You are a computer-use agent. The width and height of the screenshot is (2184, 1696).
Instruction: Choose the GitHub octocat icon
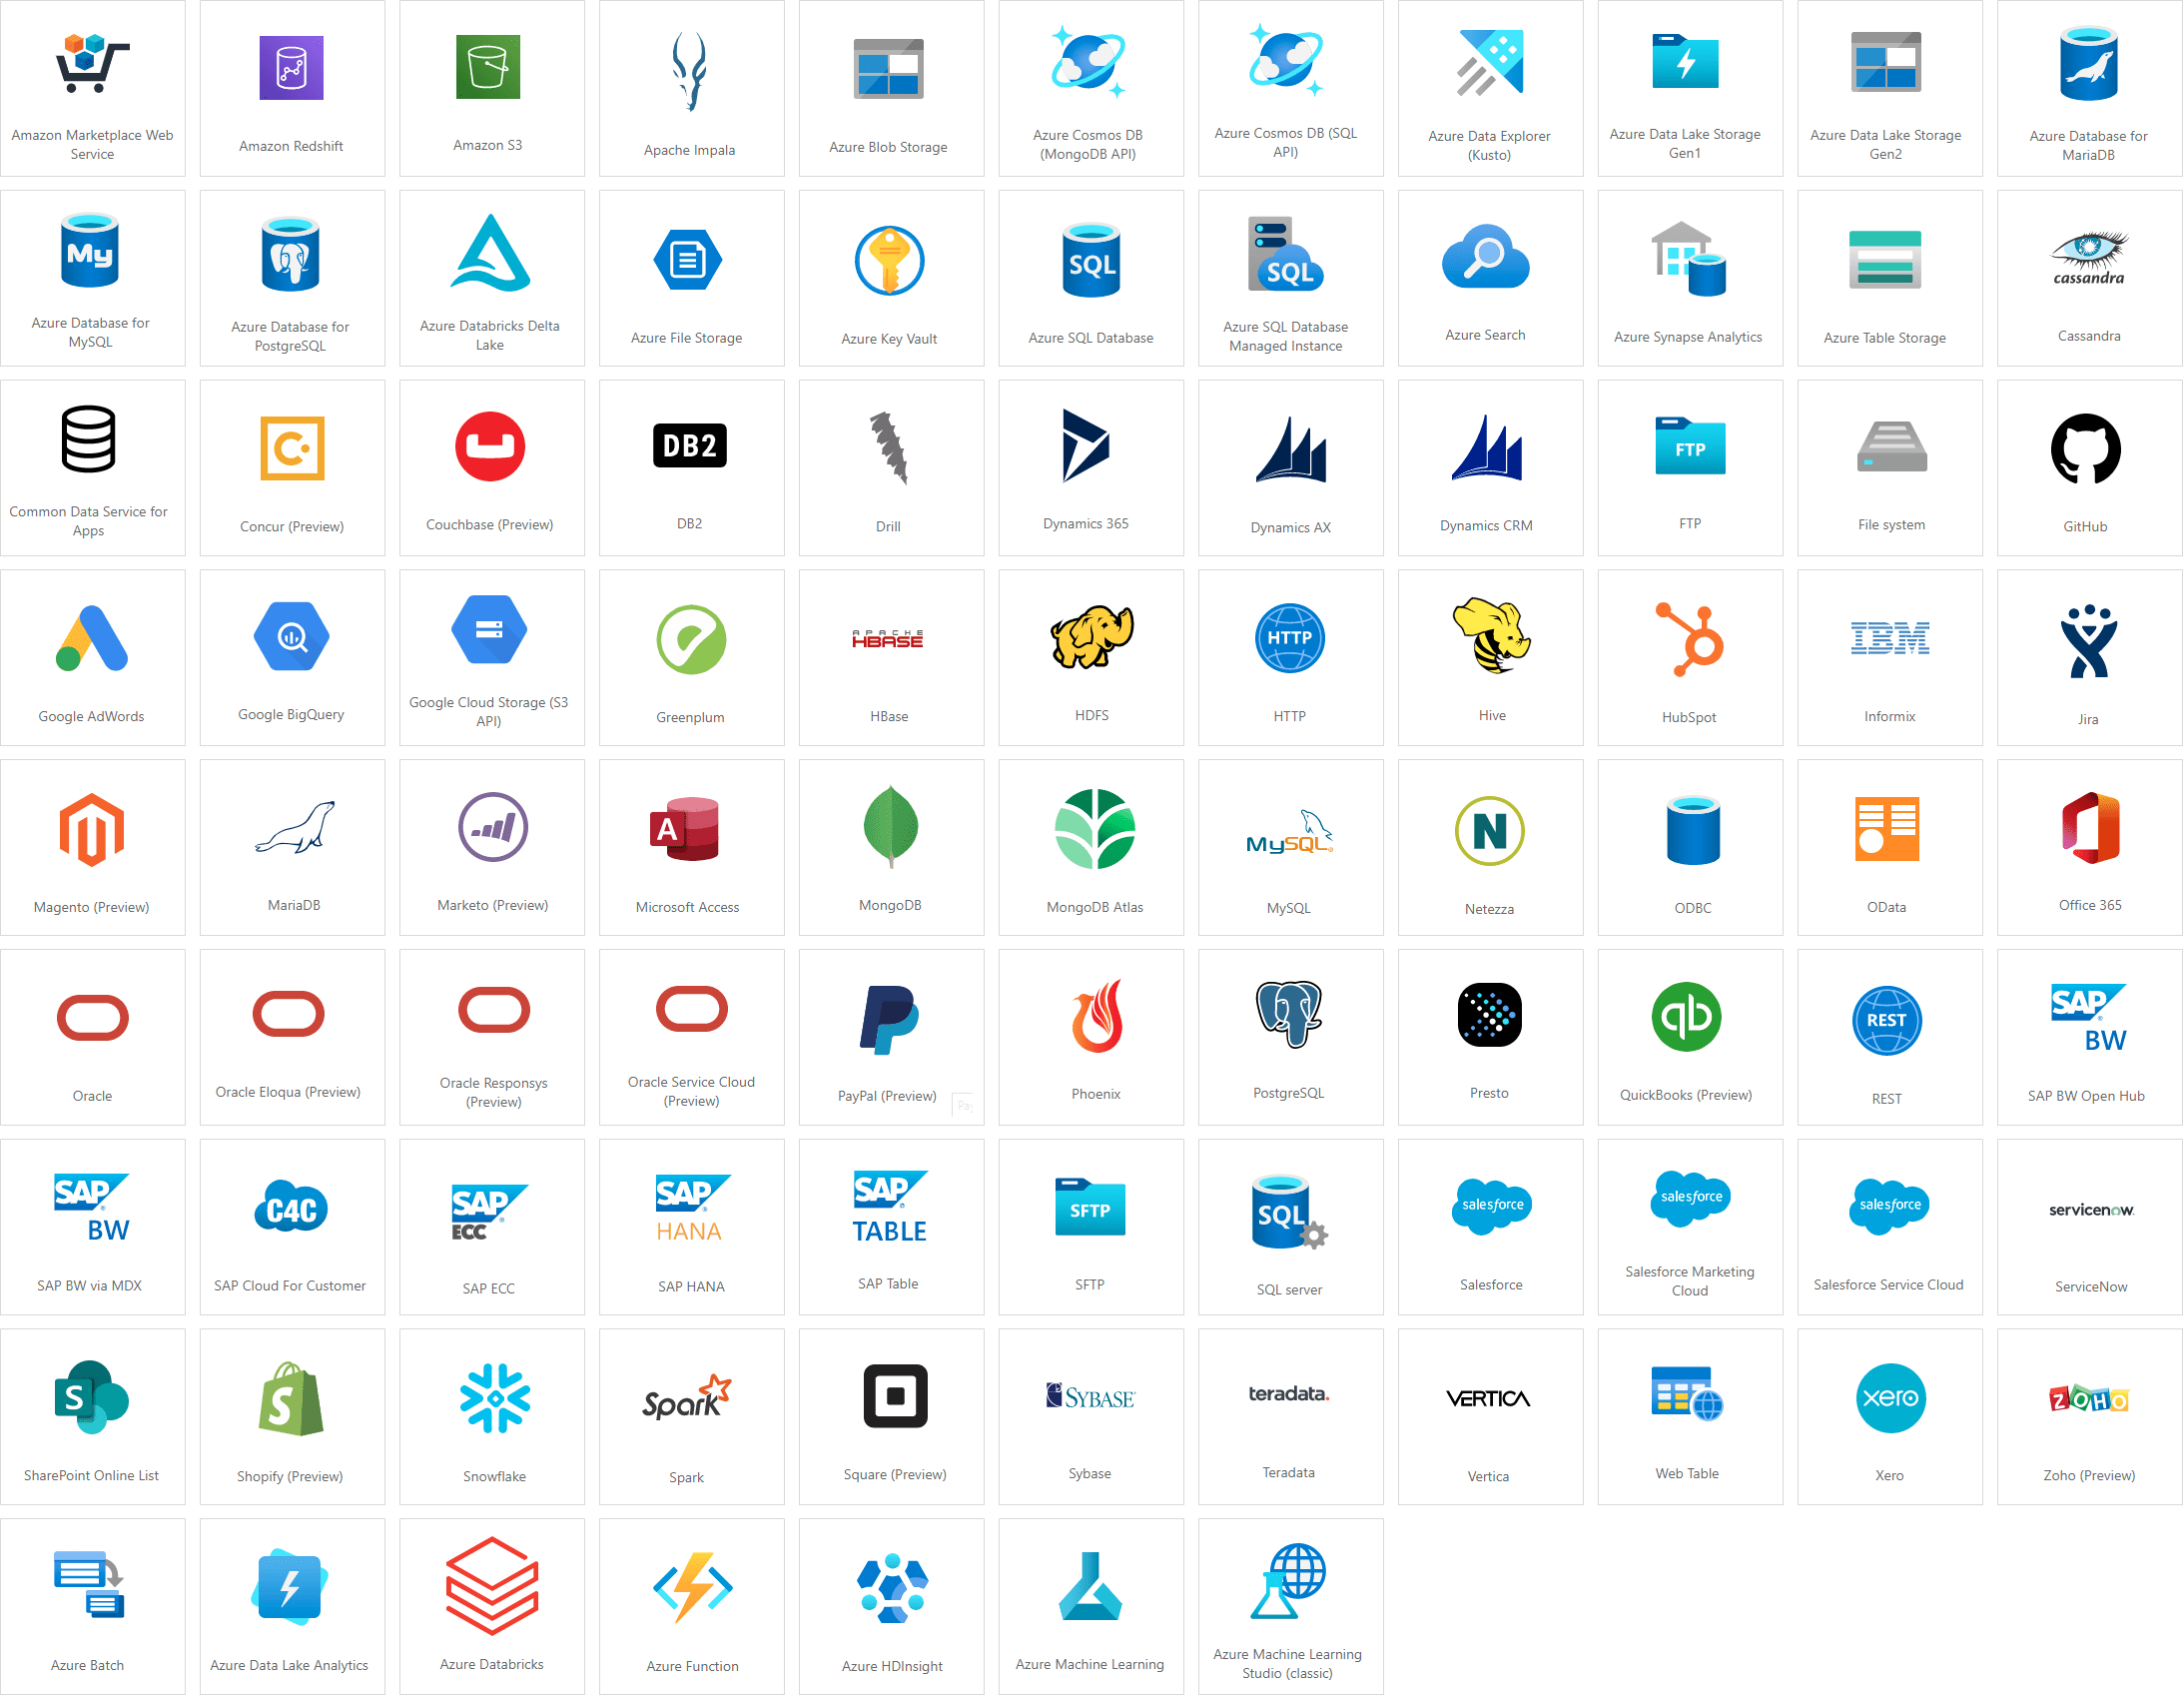pos(2086,449)
